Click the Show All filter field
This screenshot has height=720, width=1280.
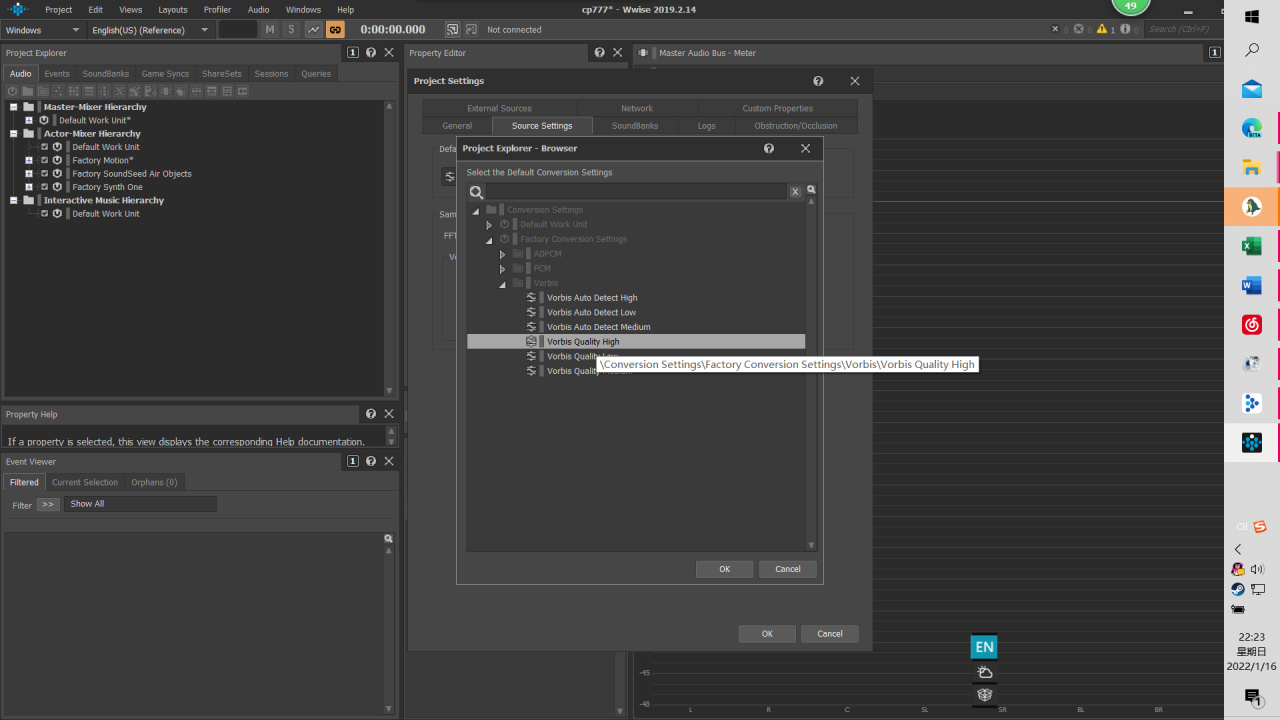(x=140, y=504)
